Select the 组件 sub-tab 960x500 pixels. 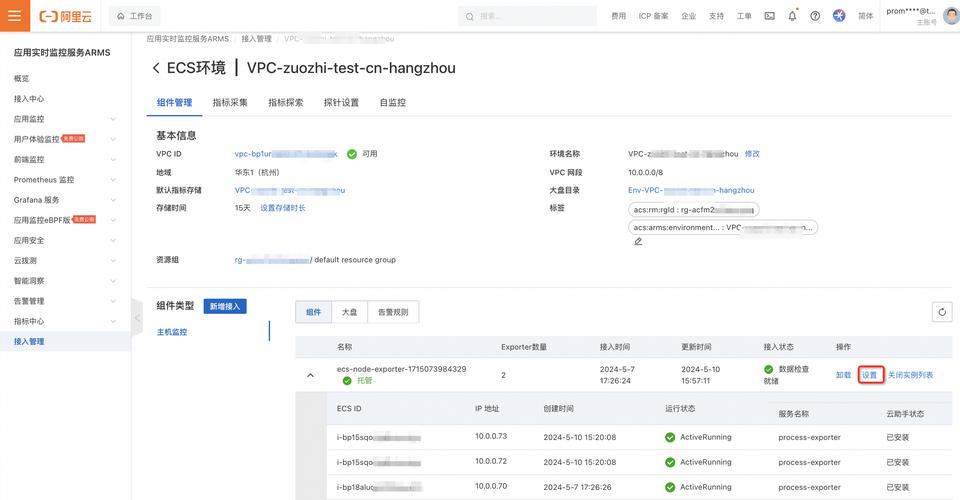pos(313,312)
